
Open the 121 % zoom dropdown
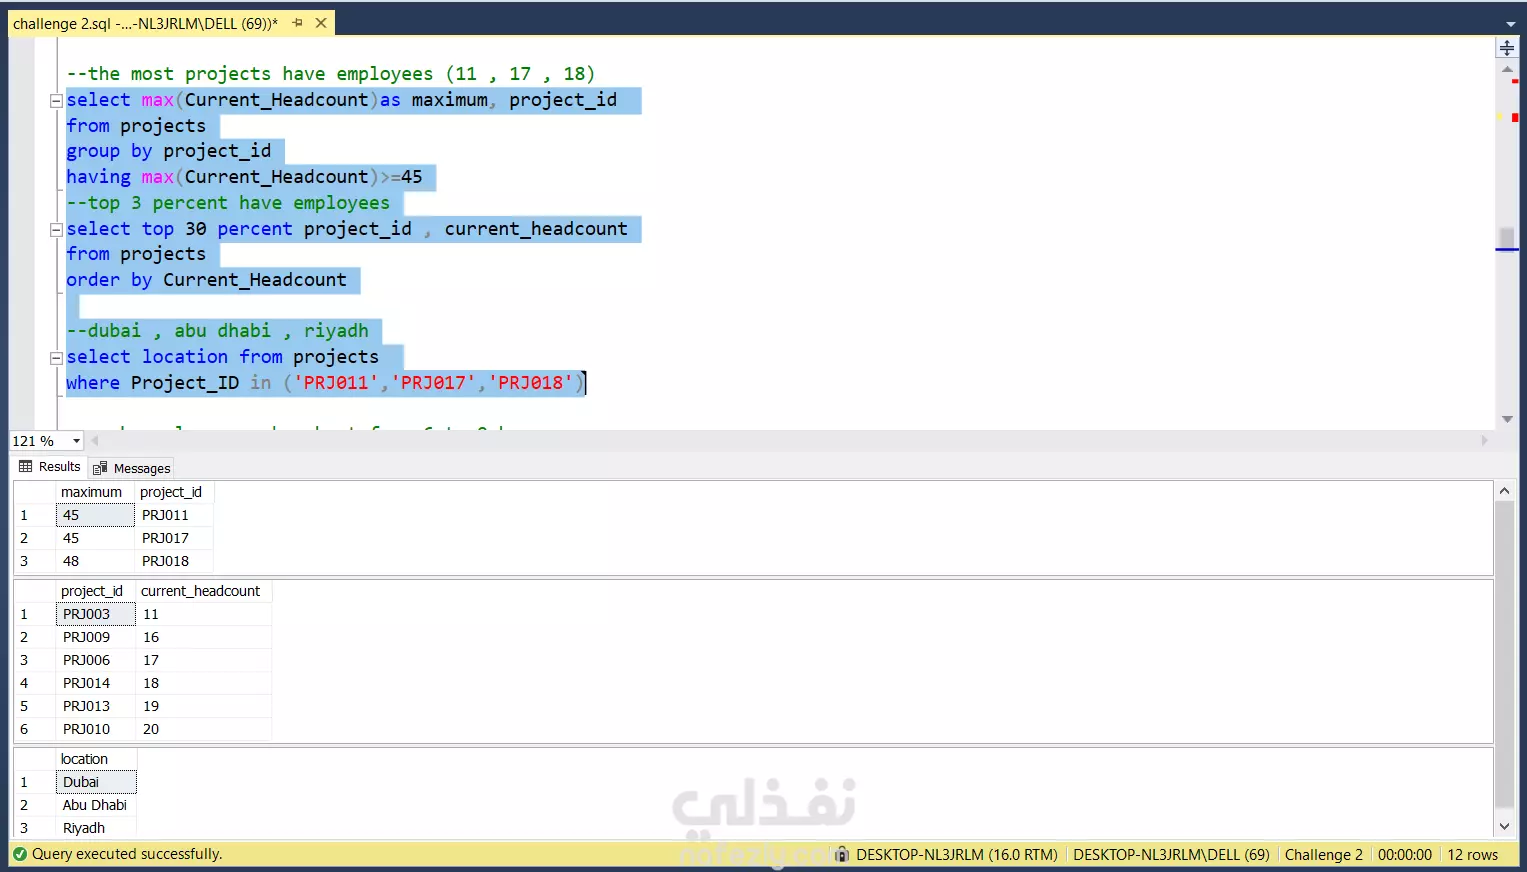(76, 441)
